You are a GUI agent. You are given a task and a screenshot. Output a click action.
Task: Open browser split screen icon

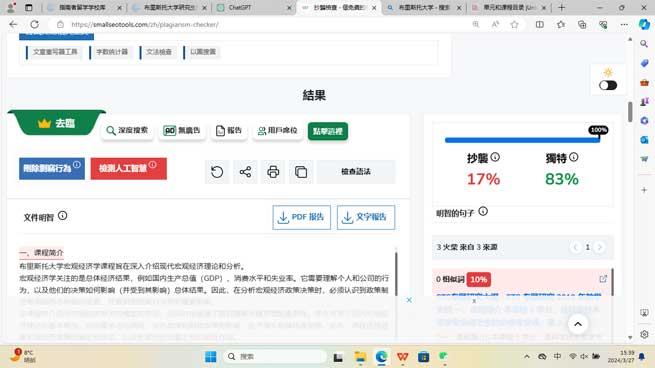click(x=540, y=25)
